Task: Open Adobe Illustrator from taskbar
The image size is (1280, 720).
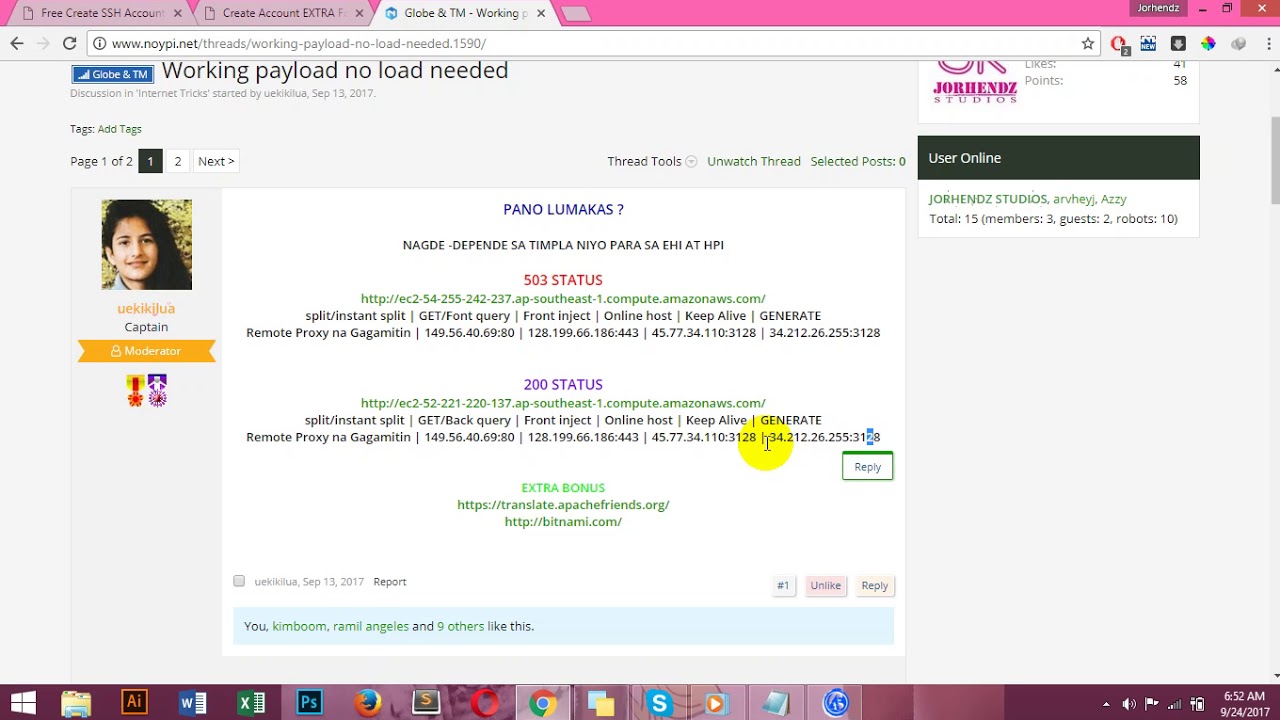Action: coord(133,702)
